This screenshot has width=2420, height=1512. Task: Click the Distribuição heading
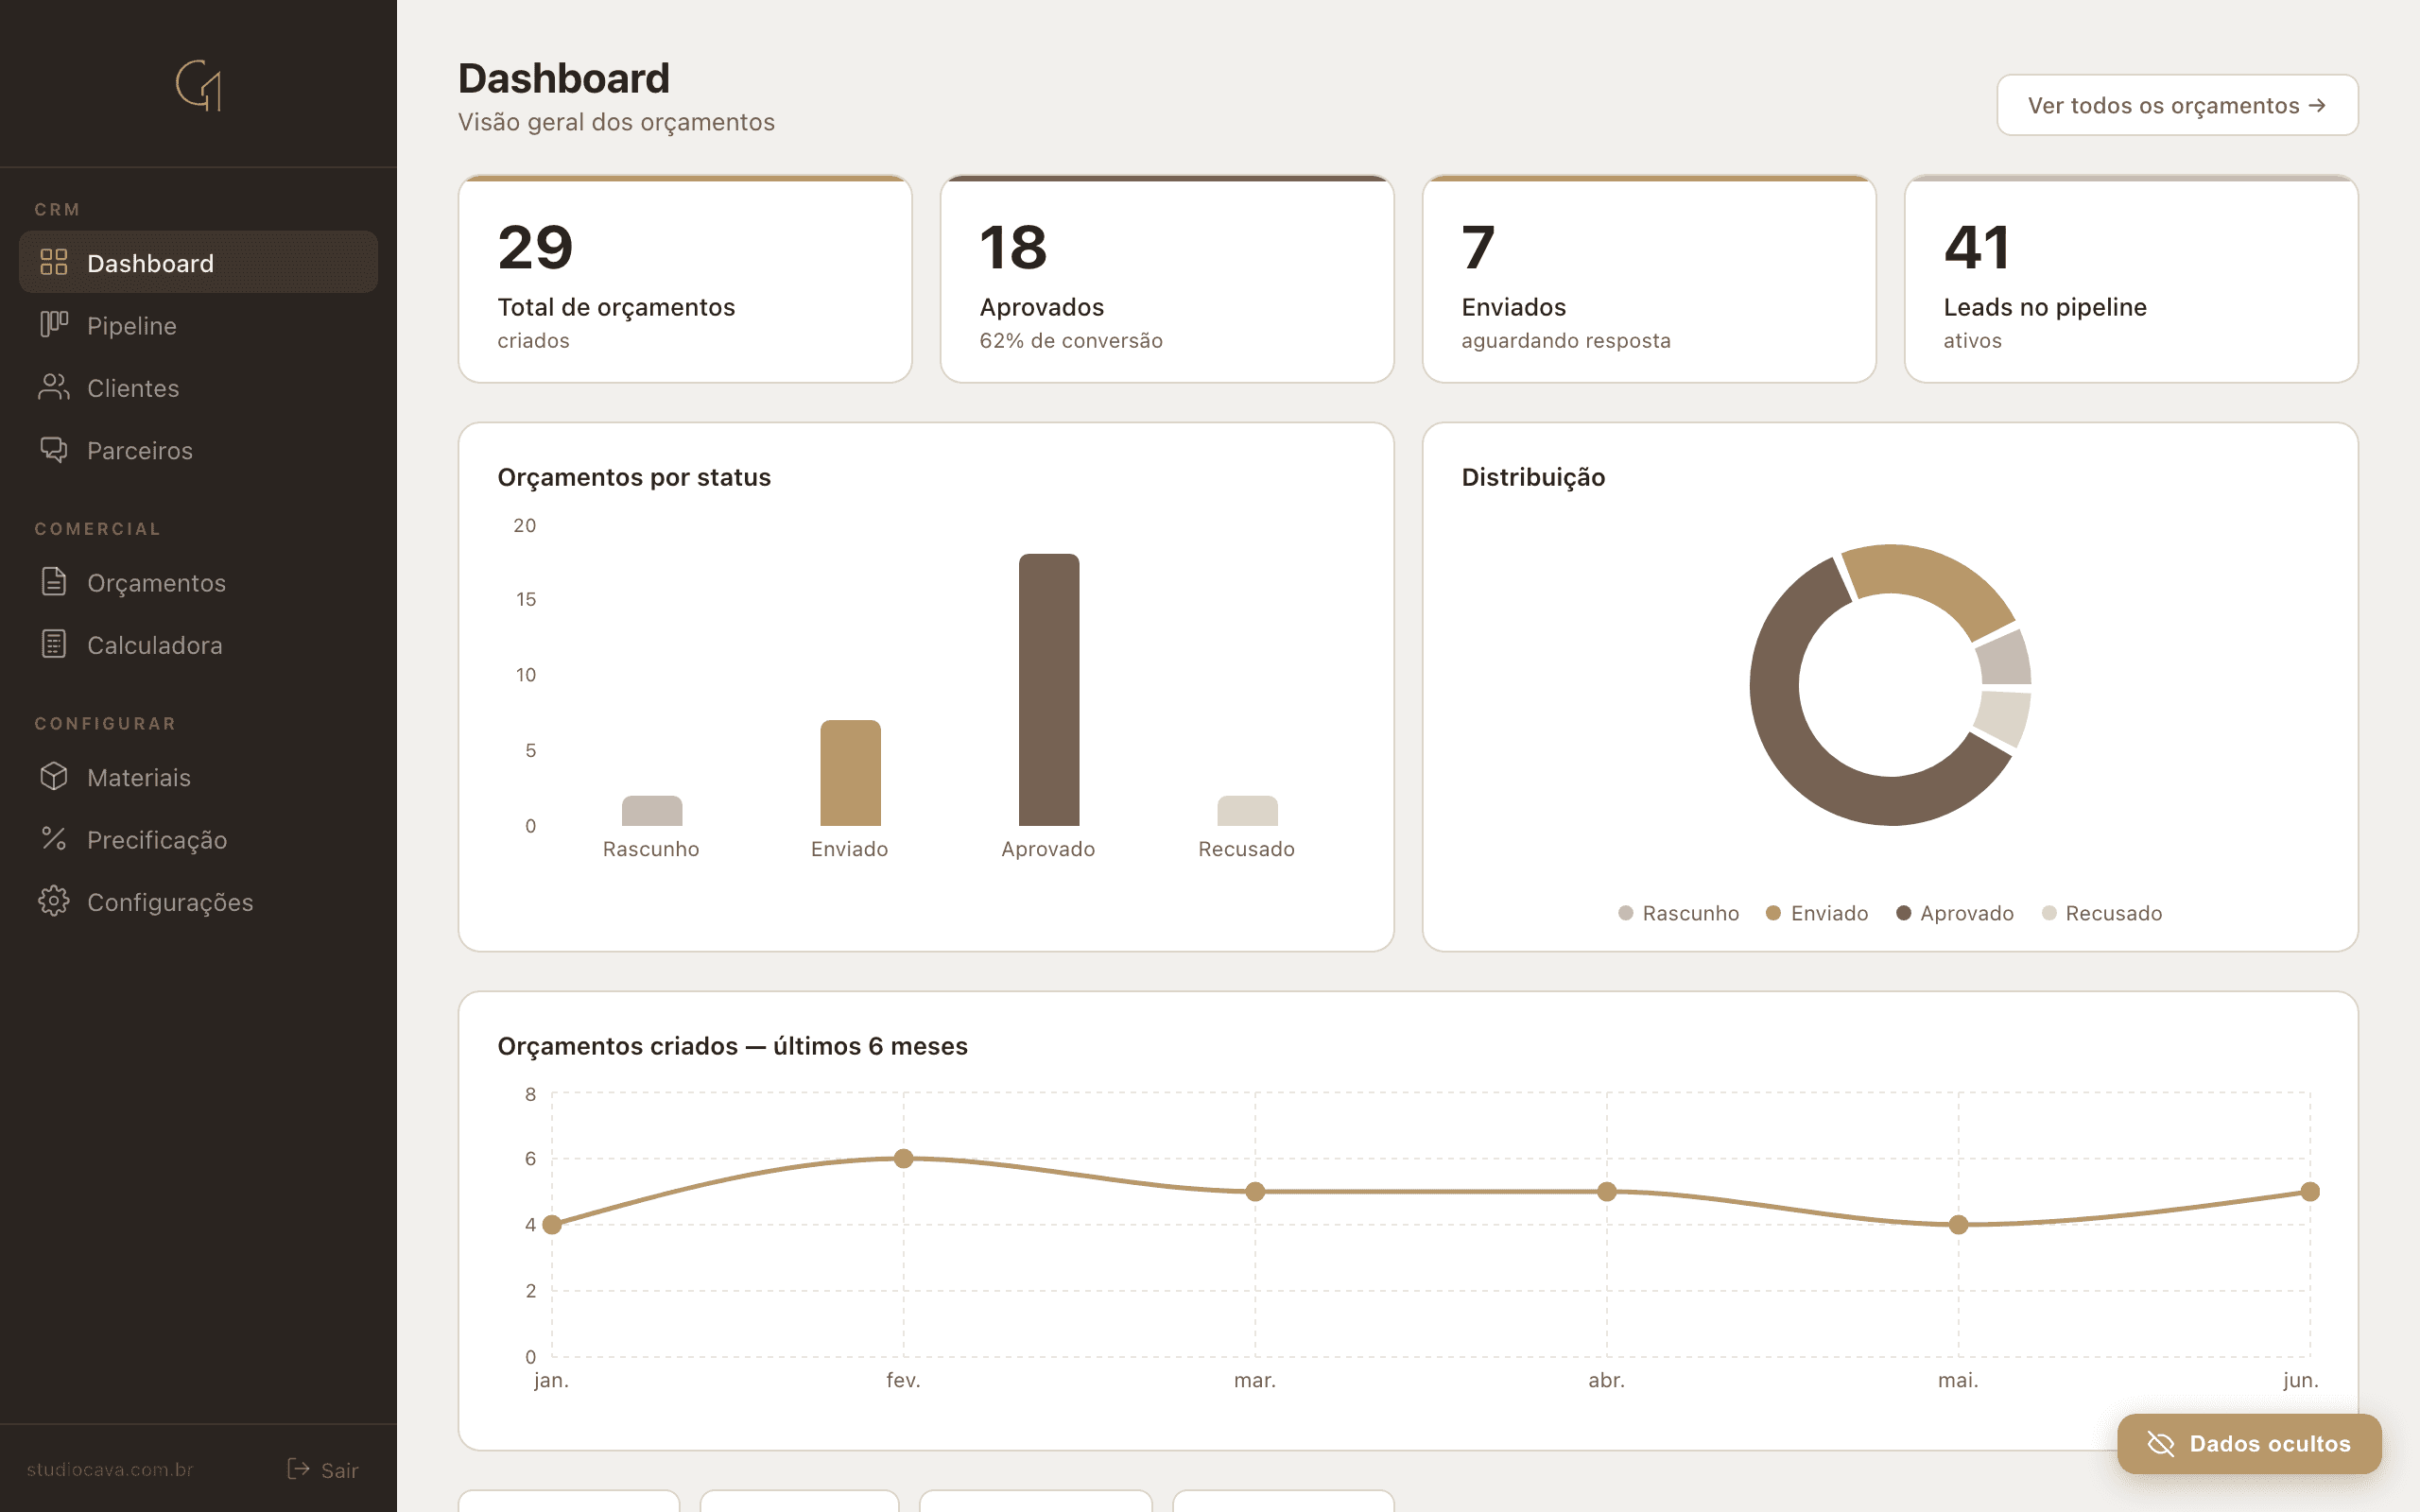tap(1533, 477)
